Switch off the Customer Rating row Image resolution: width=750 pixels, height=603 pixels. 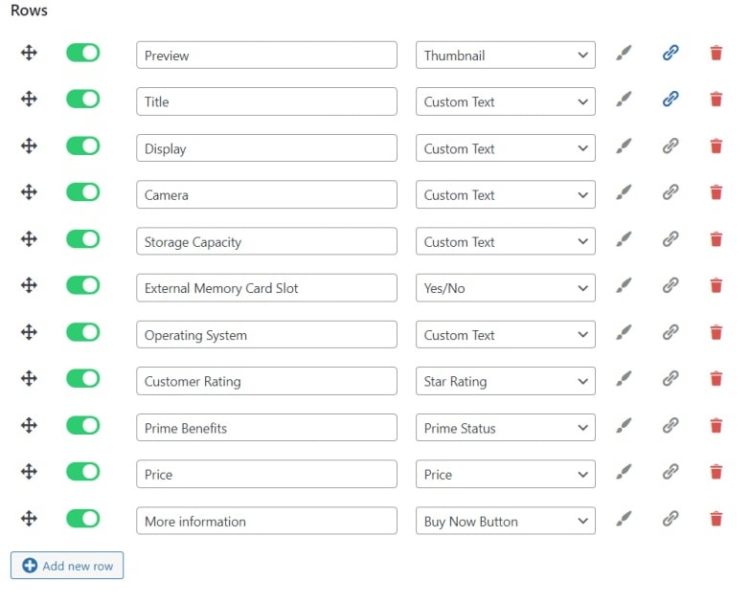coord(83,379)
